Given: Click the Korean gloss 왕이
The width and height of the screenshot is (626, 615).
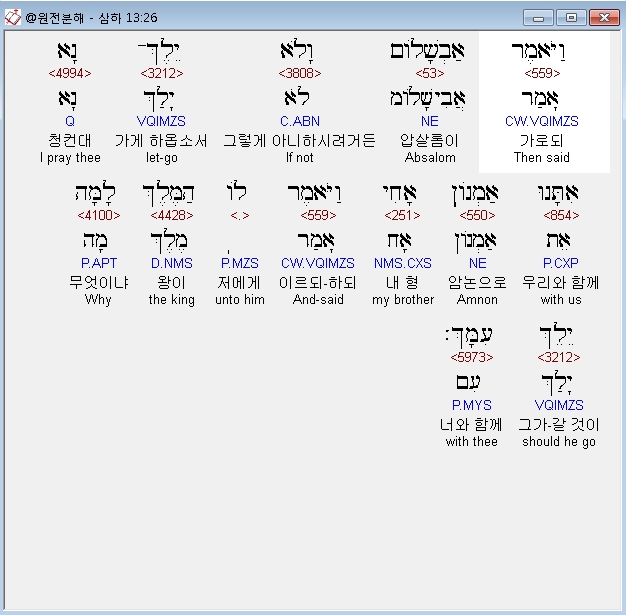Looking at the screenshot, I should 172,283.
